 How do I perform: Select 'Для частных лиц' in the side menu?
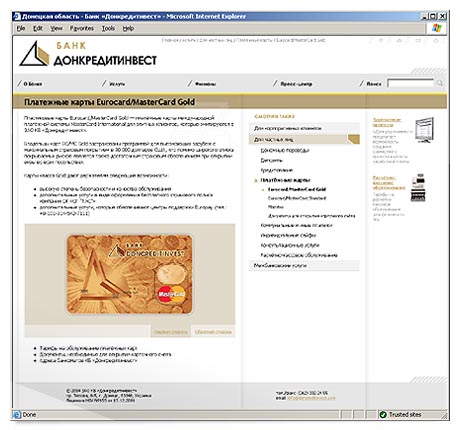[304, 139]
